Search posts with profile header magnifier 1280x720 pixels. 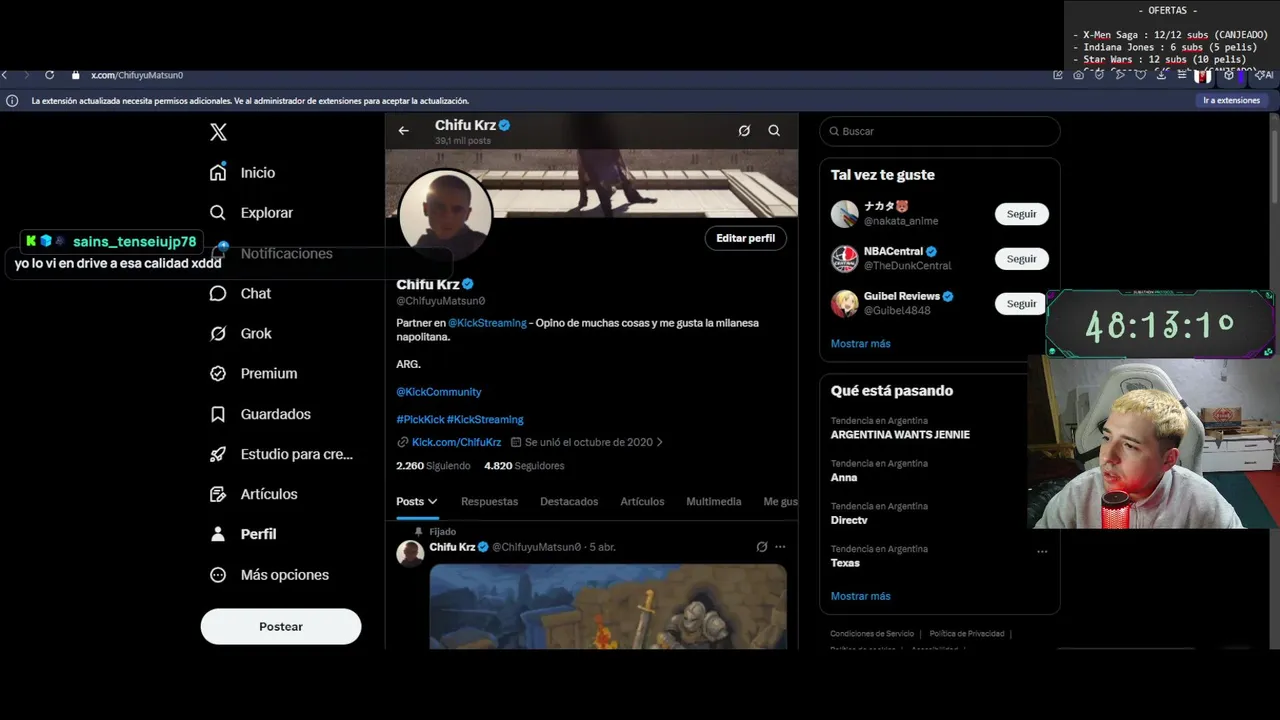pyautogui.click(x=774, y=131)
